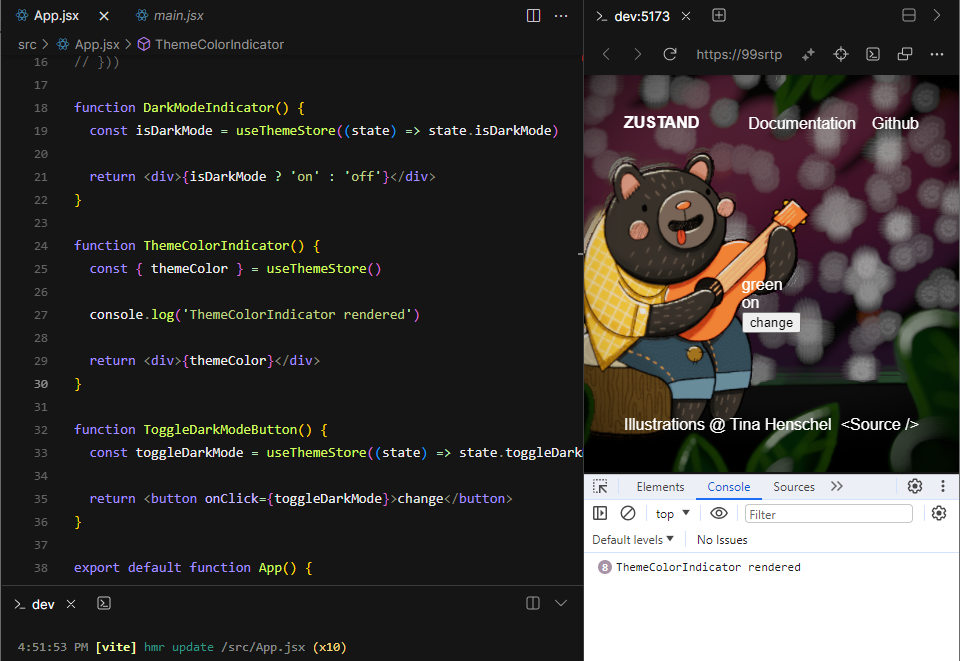The height and width of the screenshot is (661, 960).
Task: Click the sparkle icon in preview toolbar
Action: click(808, 54)
